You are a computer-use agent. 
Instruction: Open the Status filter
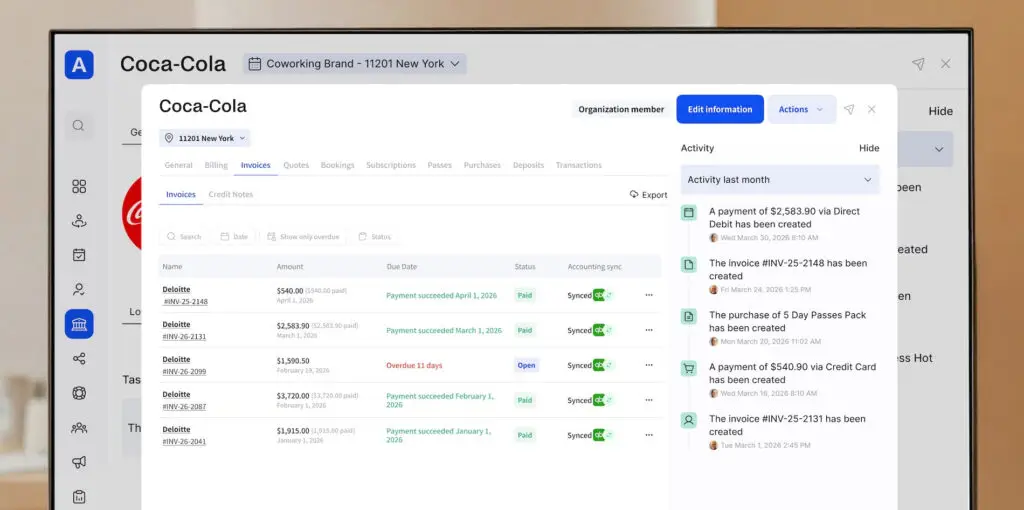pos(375,236)
